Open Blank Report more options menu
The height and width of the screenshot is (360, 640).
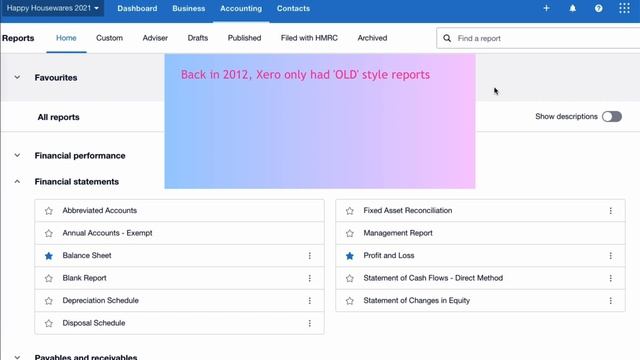pos(309,278)
